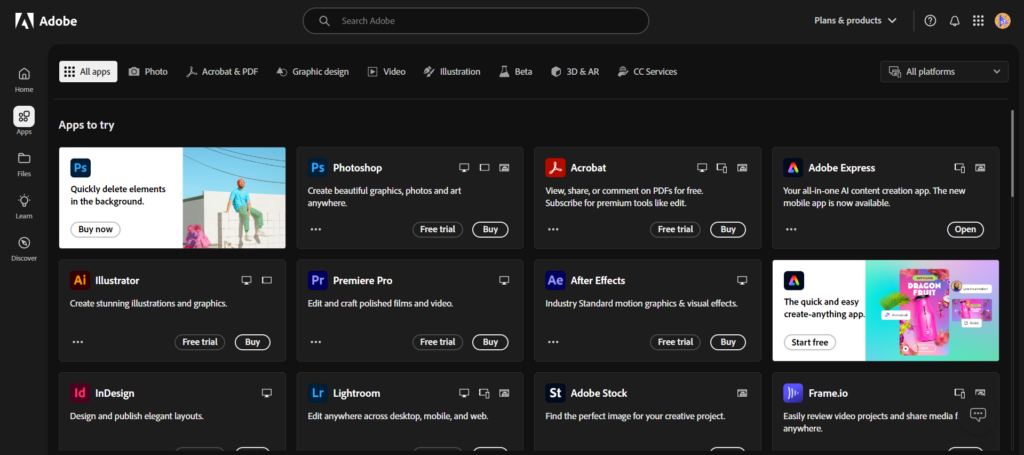Open the Help question mark icon

[x=931, y=21]
